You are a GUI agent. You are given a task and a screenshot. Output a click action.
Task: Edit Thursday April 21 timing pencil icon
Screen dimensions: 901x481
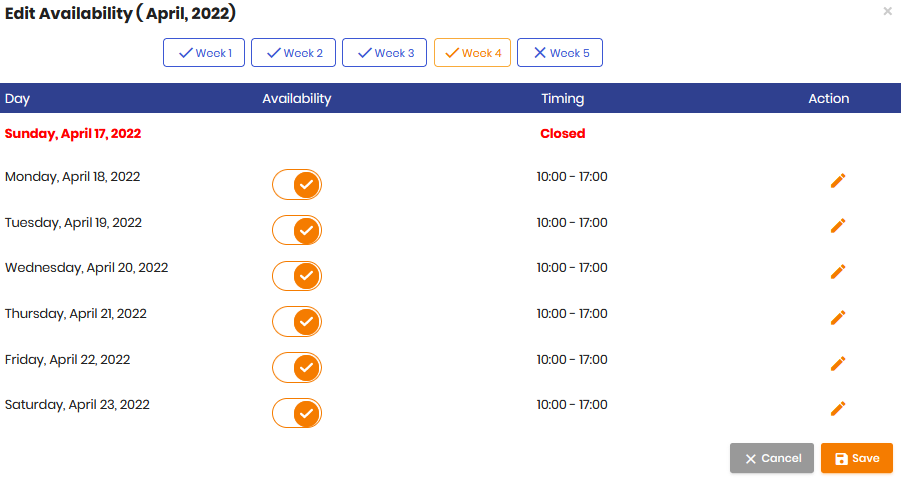coord(838,317)
